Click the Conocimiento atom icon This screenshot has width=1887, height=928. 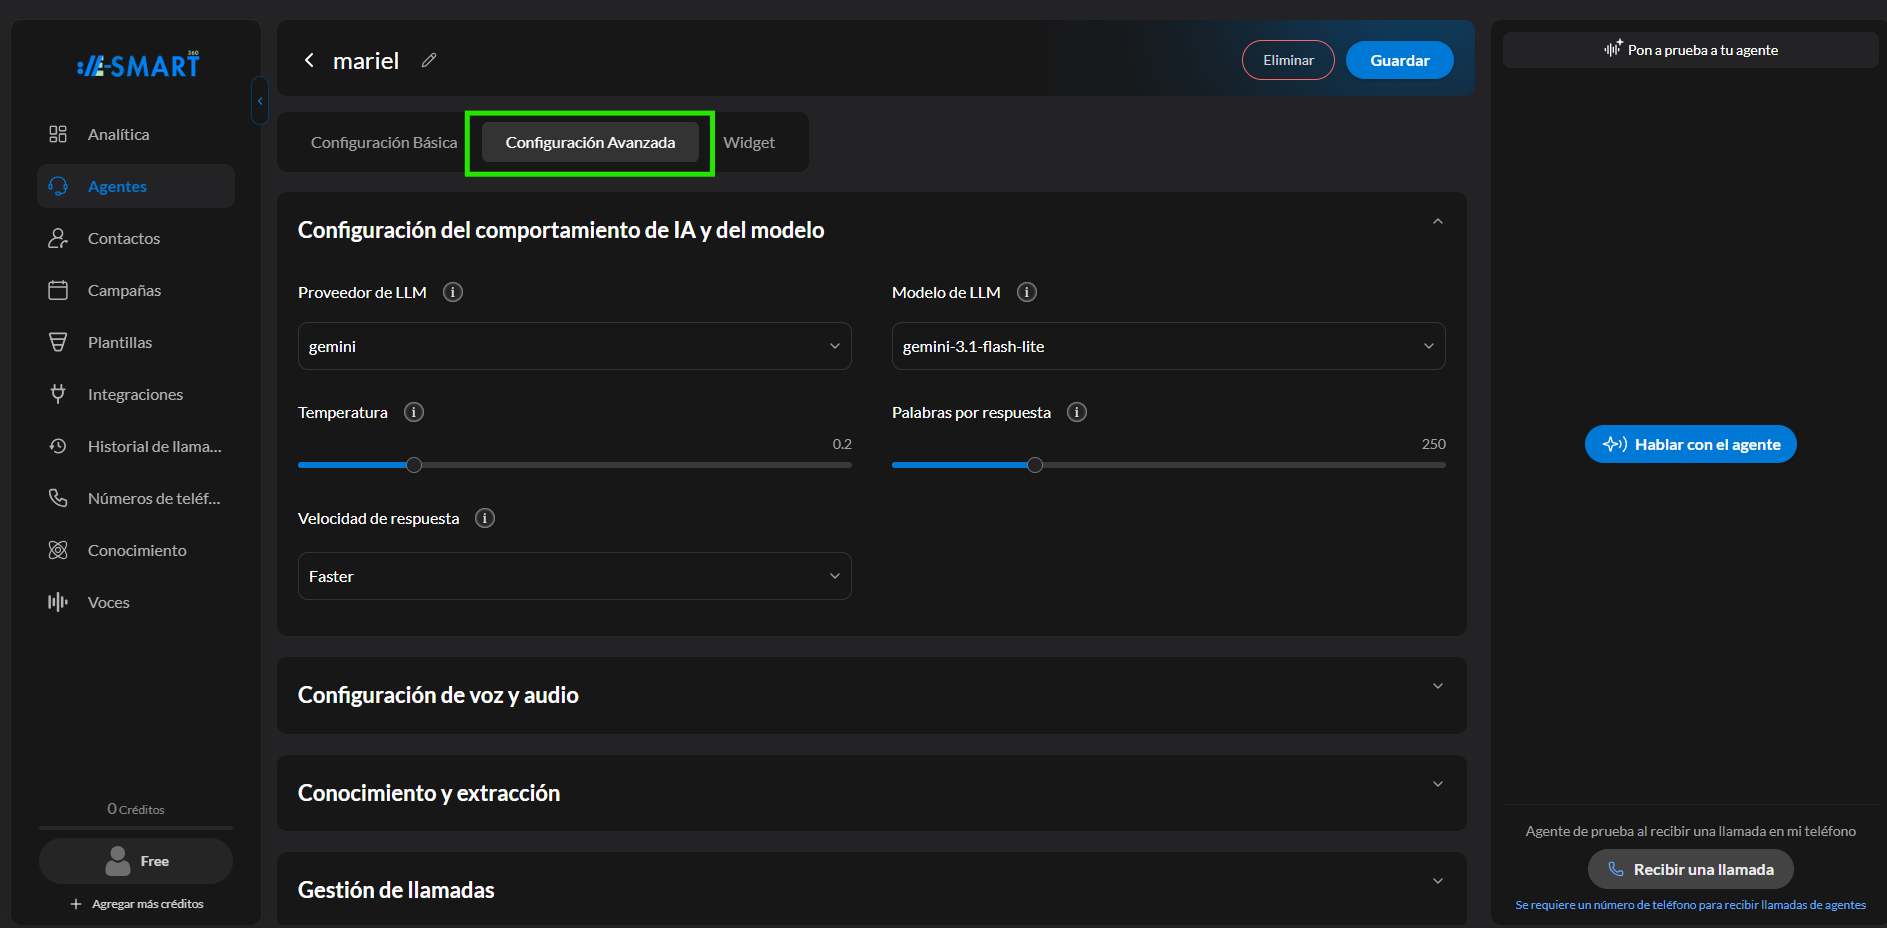coord(58,550)
